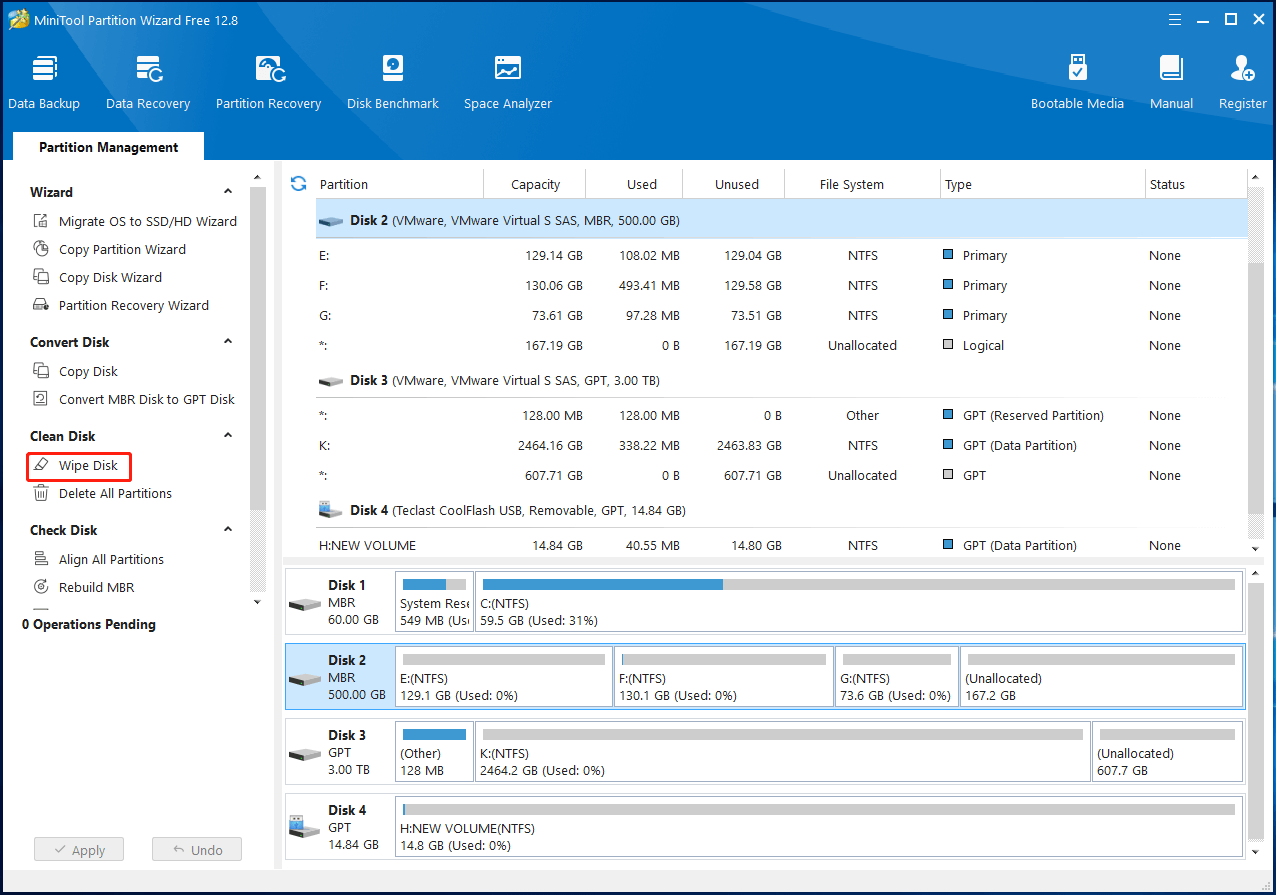Select the H:NEW VOLUME(NTFS) block on Disk 4
Viewport: 1276px width, 895px height.
tap(819, 827)
